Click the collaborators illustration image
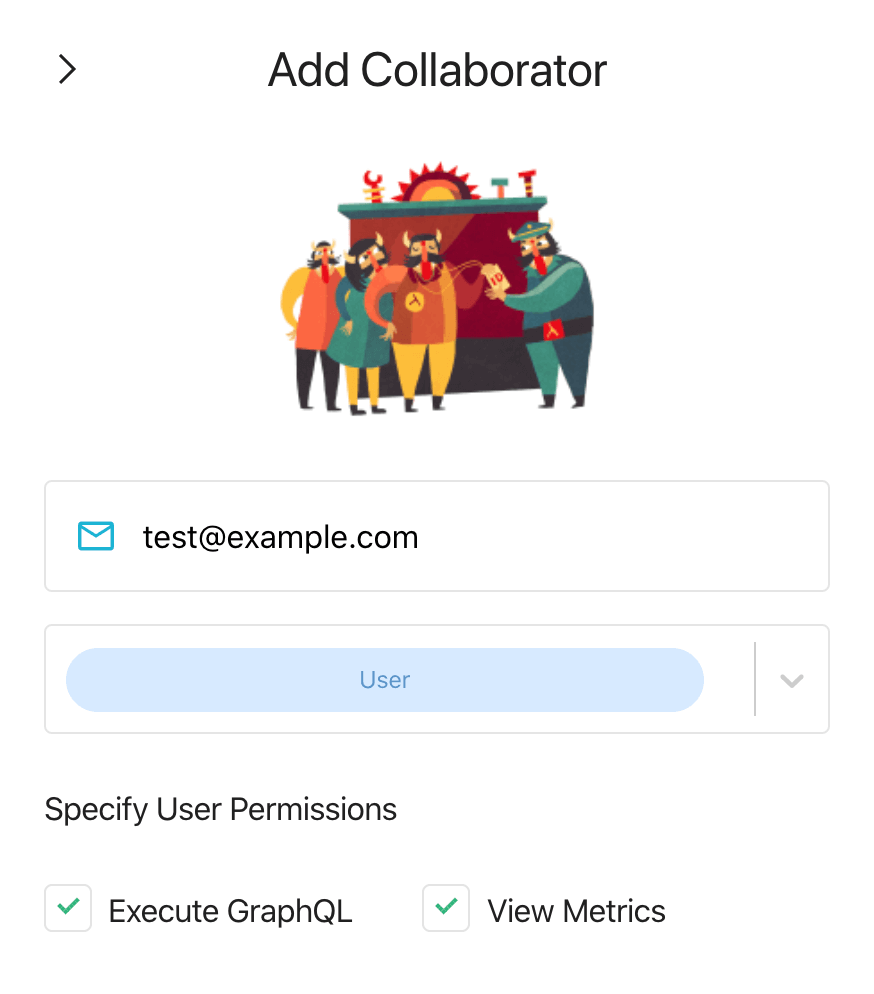The height and width of the screenshot is (994, 874). 437,289
